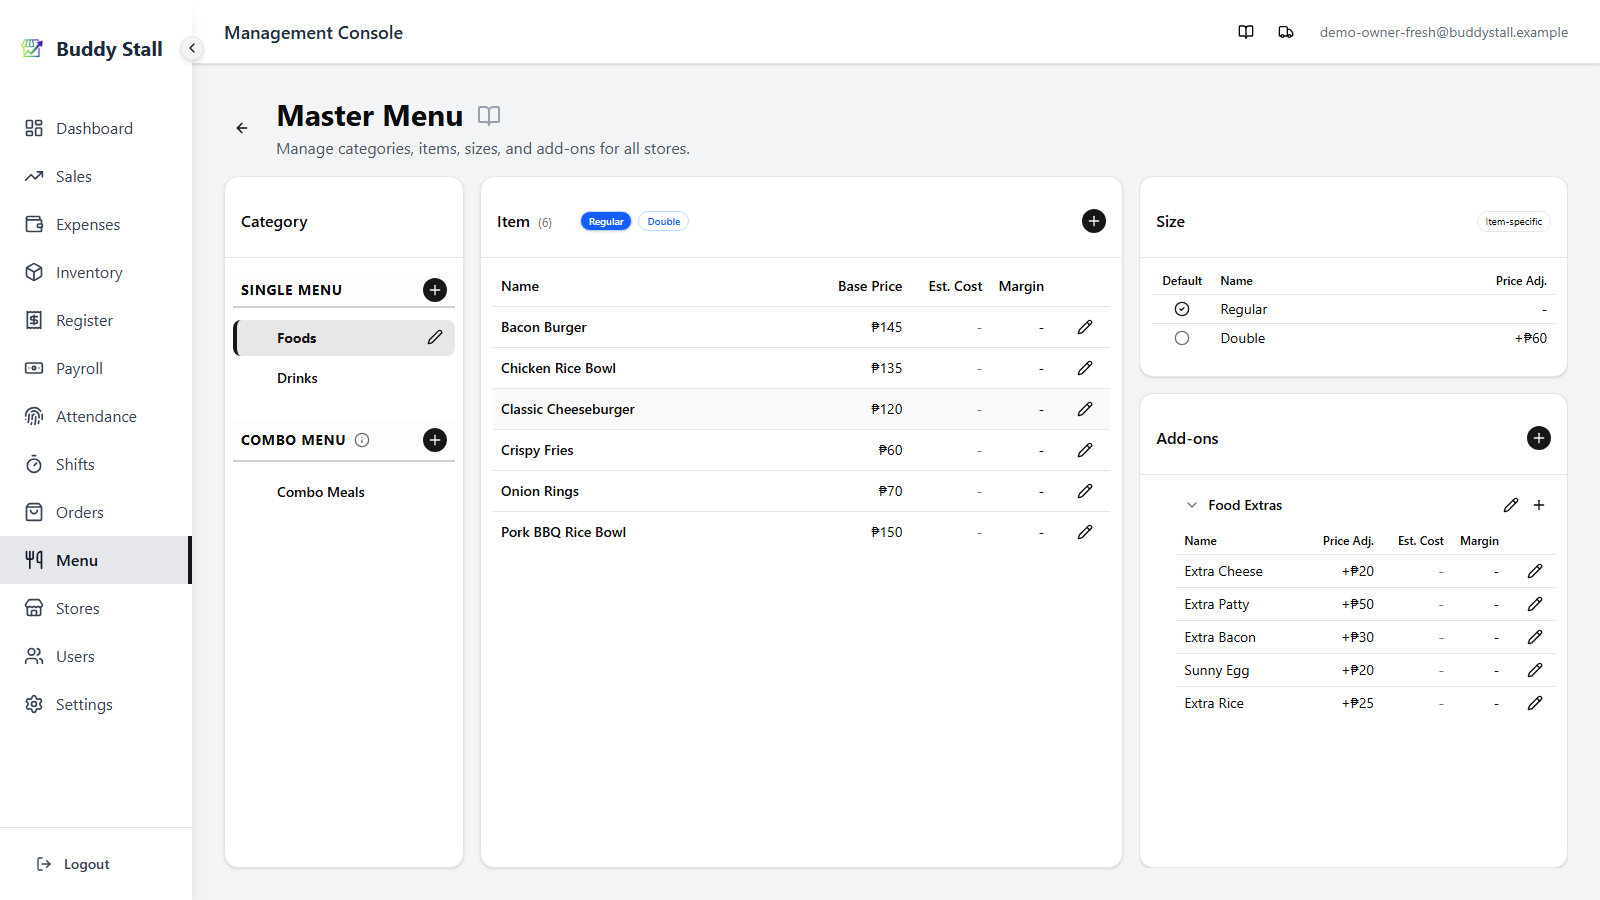Open Payroll in the sidebar

(96, 368)
